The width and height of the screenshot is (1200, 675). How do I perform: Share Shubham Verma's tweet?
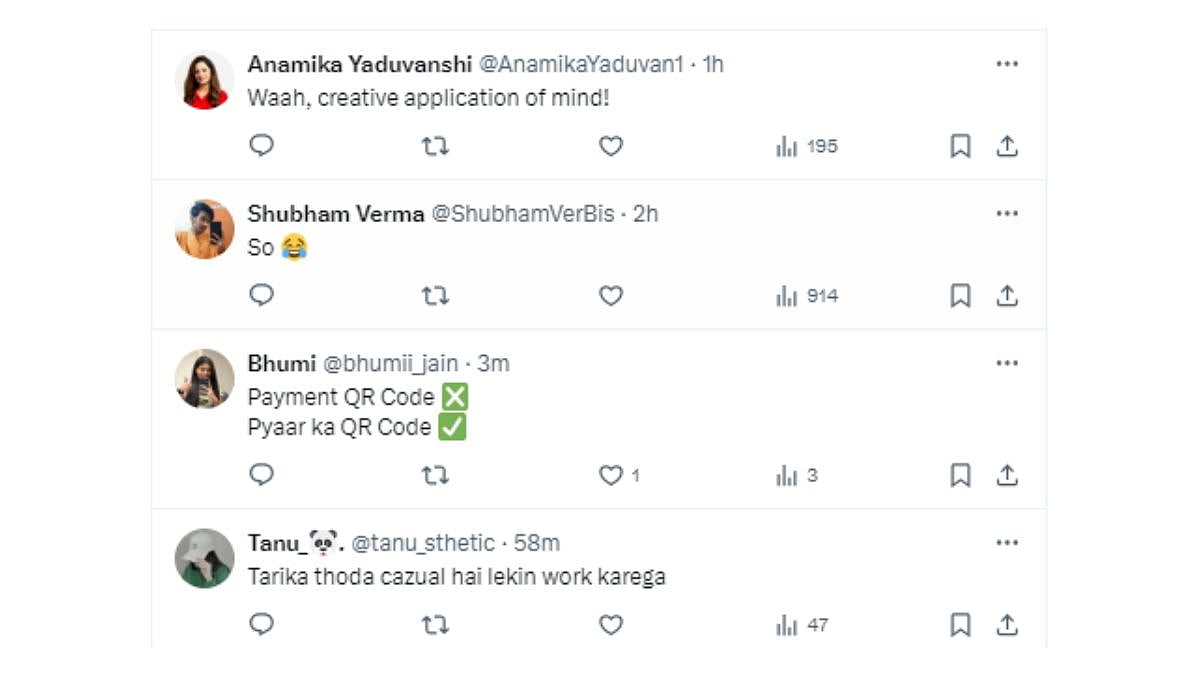1007,296
